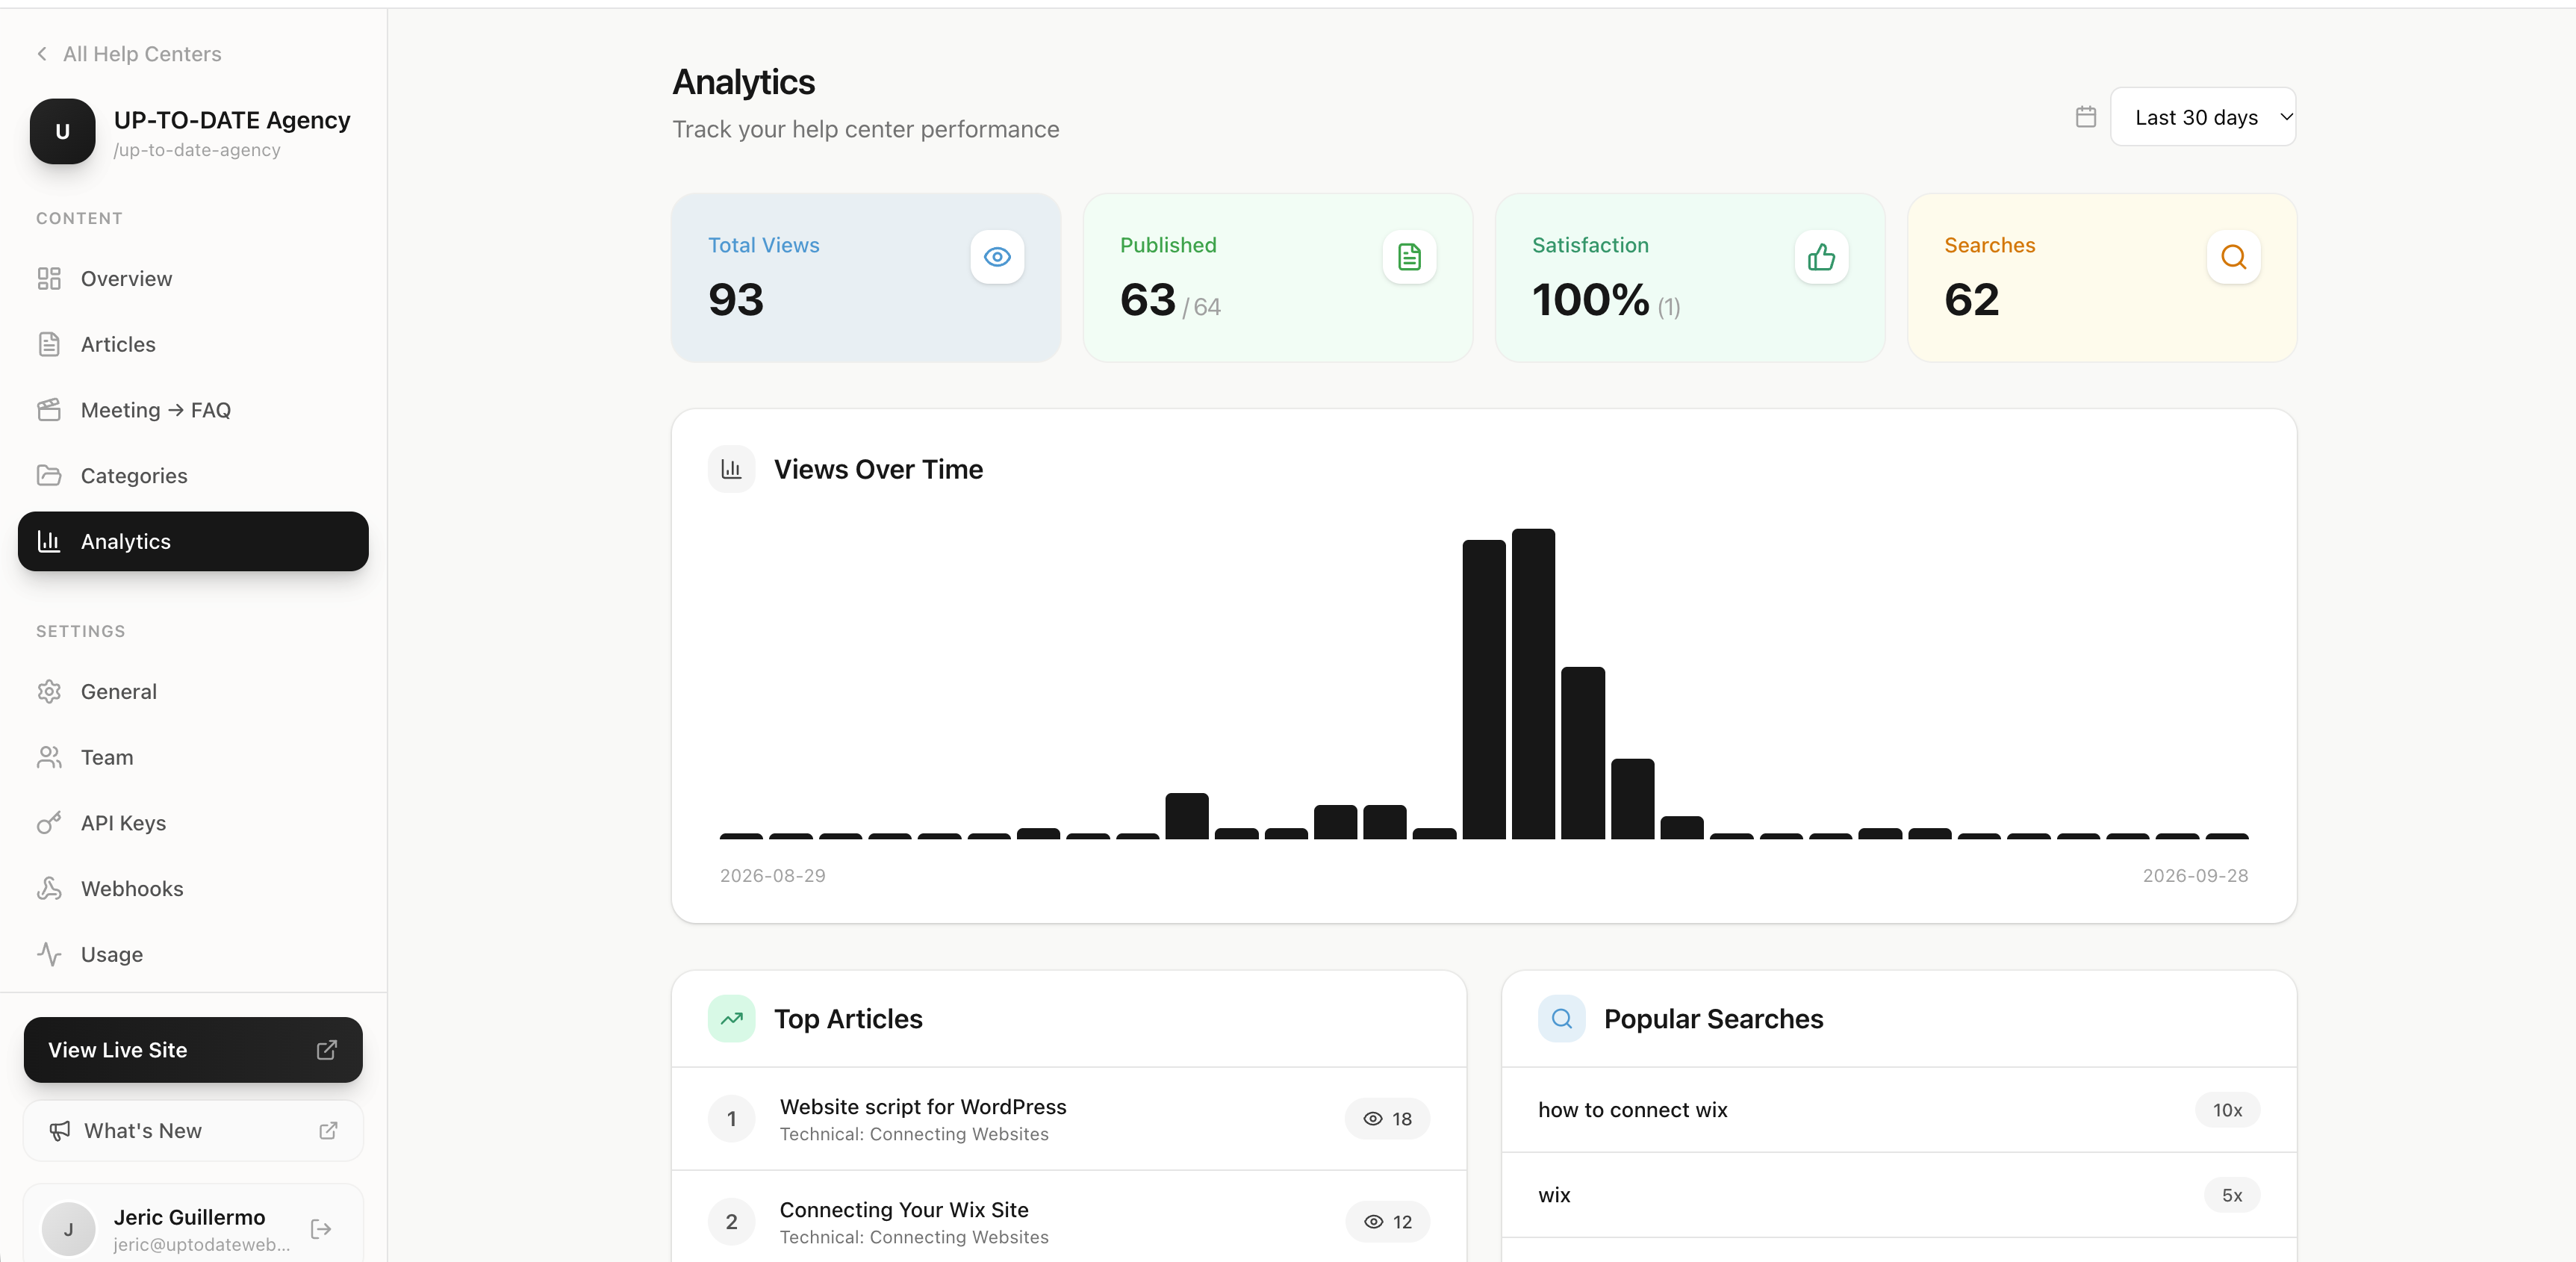This screenshot has height=1262, width=2576.
Task: Select the 'how to connect wix' search row
Action: (1898, 1110)
